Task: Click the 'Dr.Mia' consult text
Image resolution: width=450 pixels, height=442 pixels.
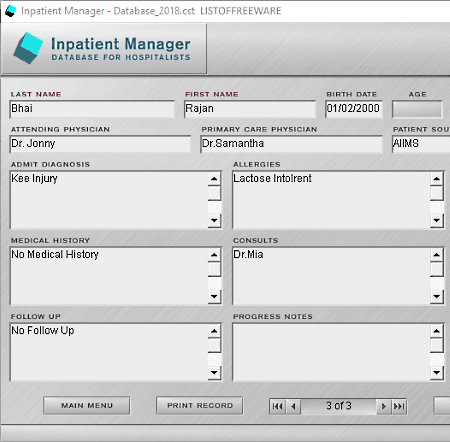Action: [248, 255]
